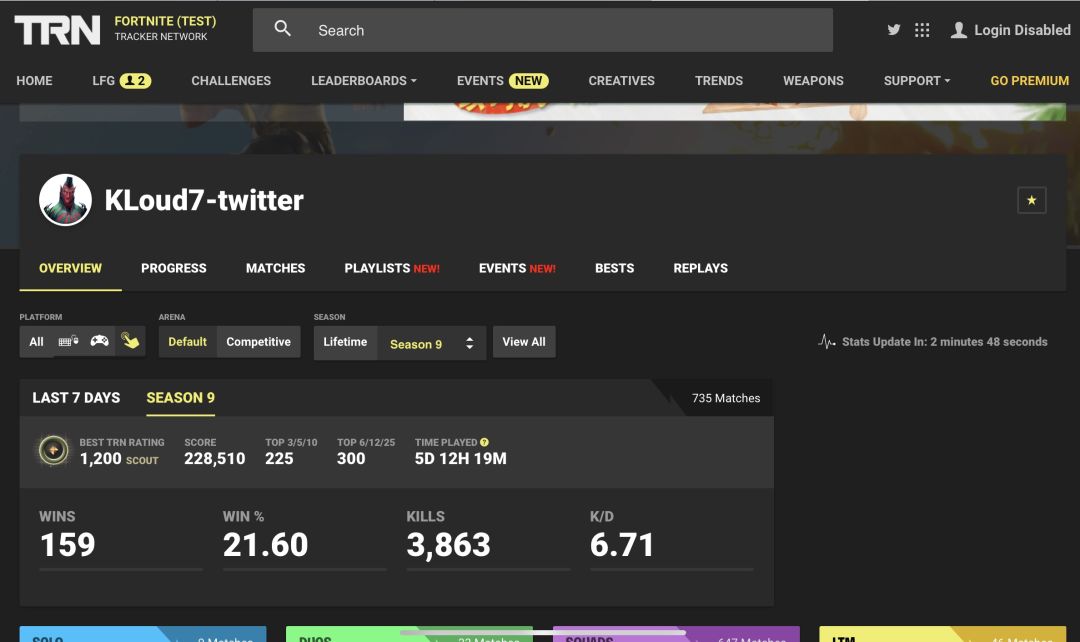
Task: Select the All platform filter
Action: click(x=37, y=342)
